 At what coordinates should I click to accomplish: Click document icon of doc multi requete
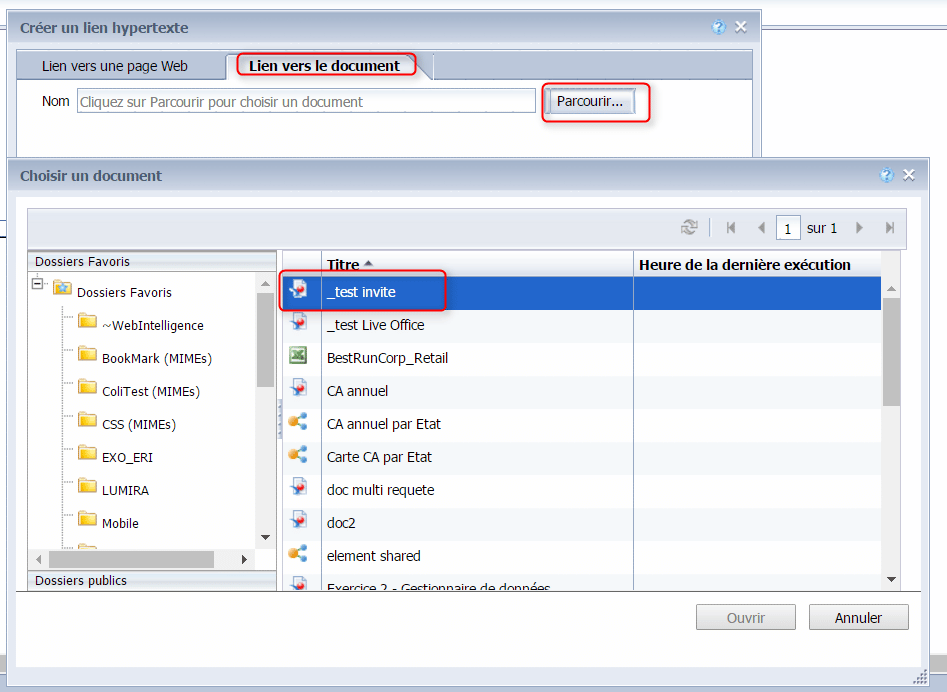coord(298,487)
